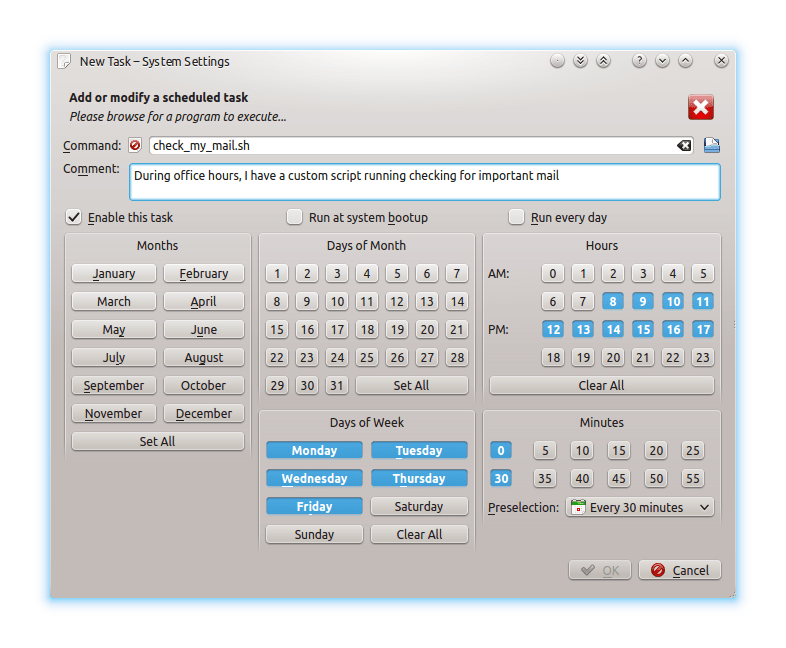
Task: Clear the command text field
Action: coord(684,146)
